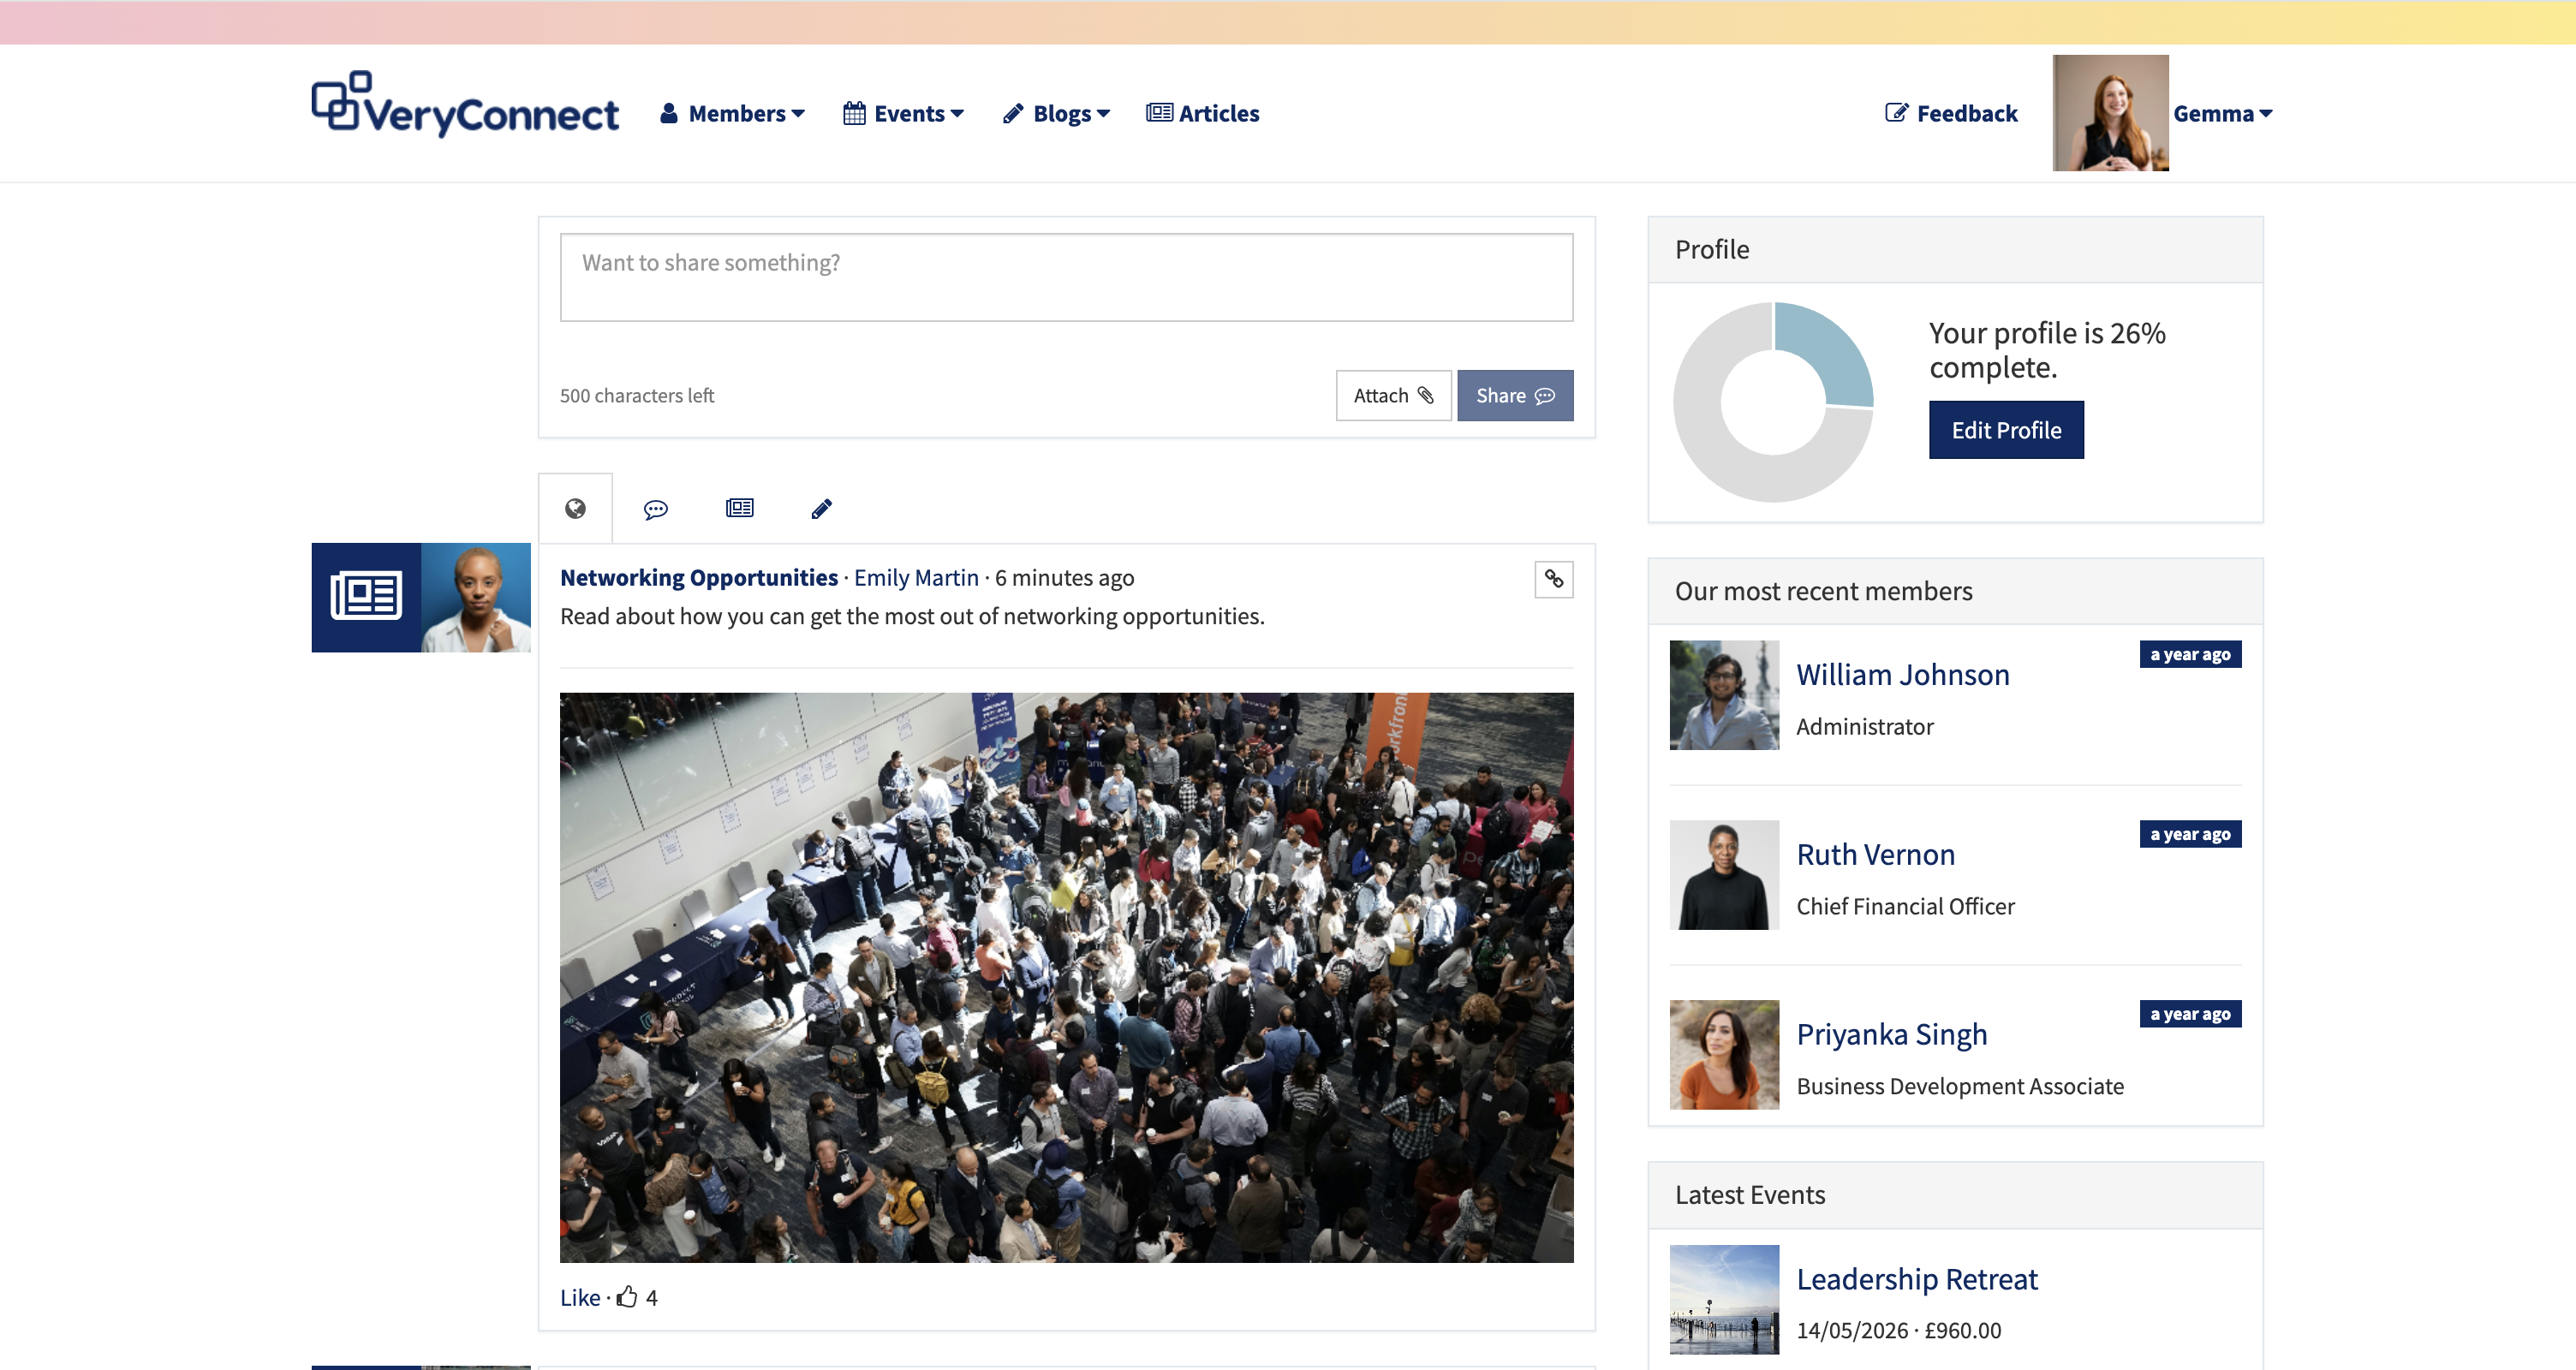Click the Articles newspaper icon in navbar

pyautogui.click(x=1159, y=113)
